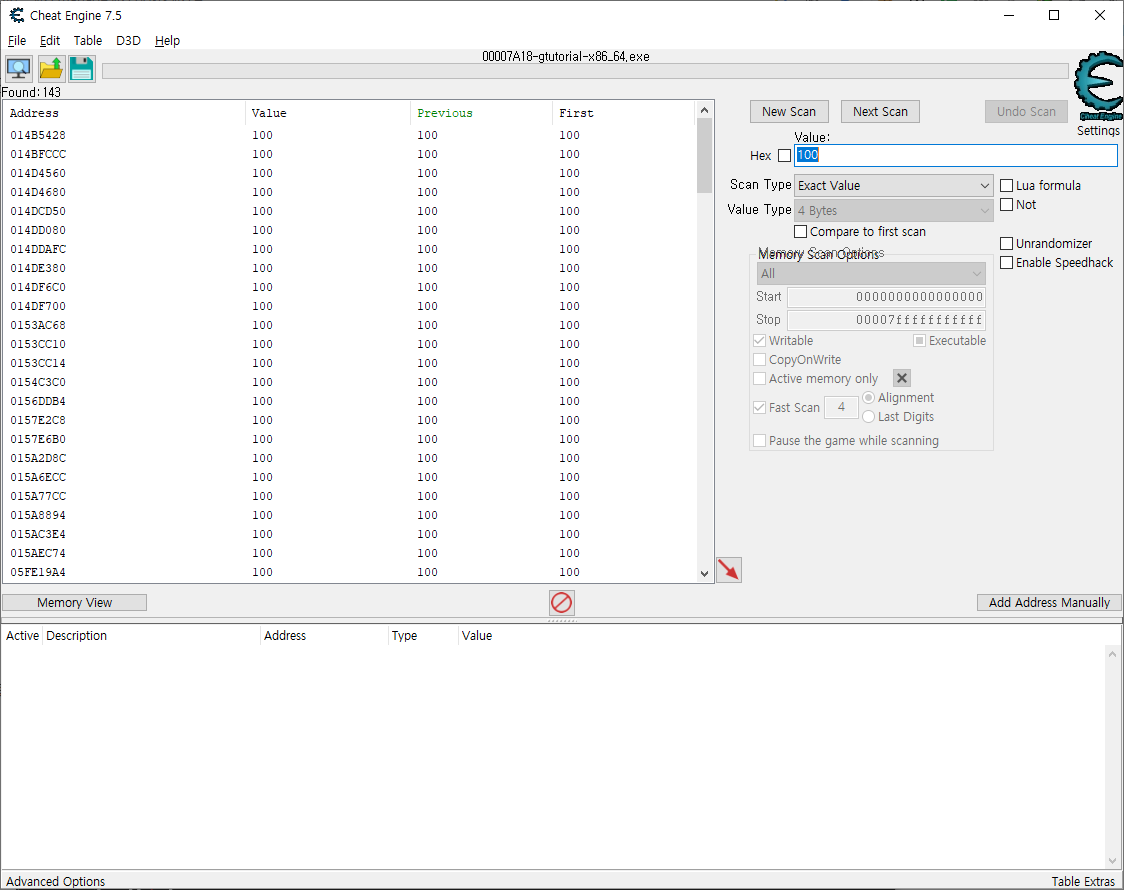Select address row 05FE19A4

[x=350, y=573]
